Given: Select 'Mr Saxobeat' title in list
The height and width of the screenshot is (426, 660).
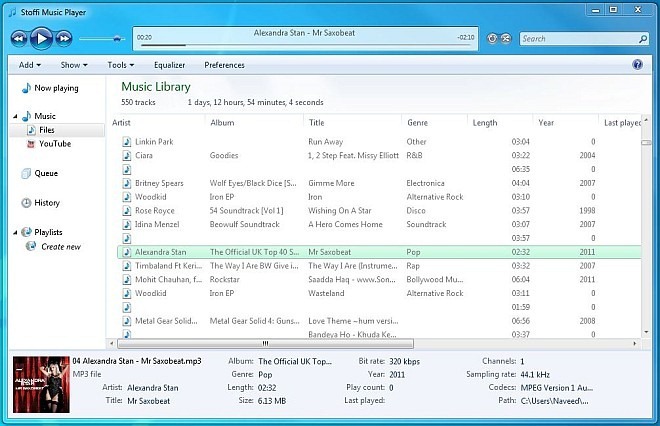Looking at the screenshot, I should (330, 252).
